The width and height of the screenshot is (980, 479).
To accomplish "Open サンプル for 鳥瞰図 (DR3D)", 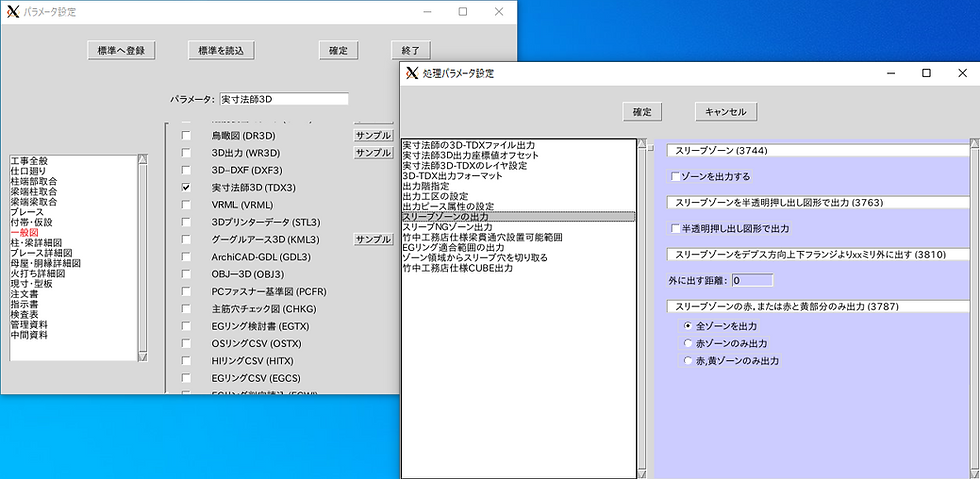I will [373, 136].
